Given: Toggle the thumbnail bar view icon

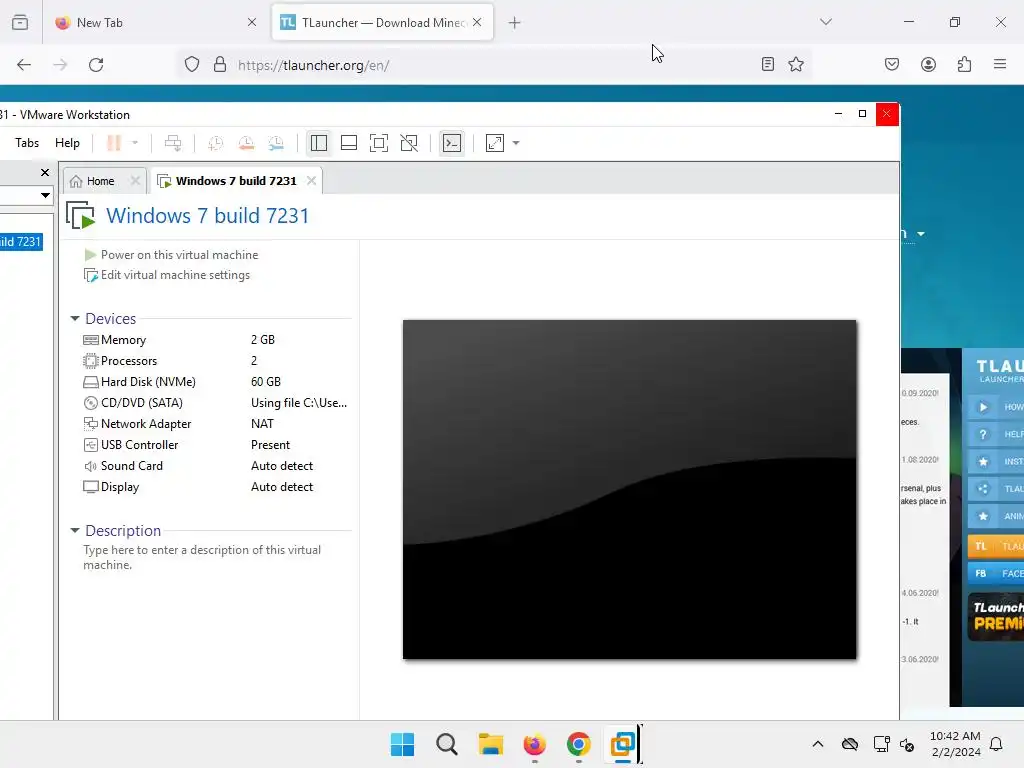Looking at the screenshot, I should click(x=349, y=143).
